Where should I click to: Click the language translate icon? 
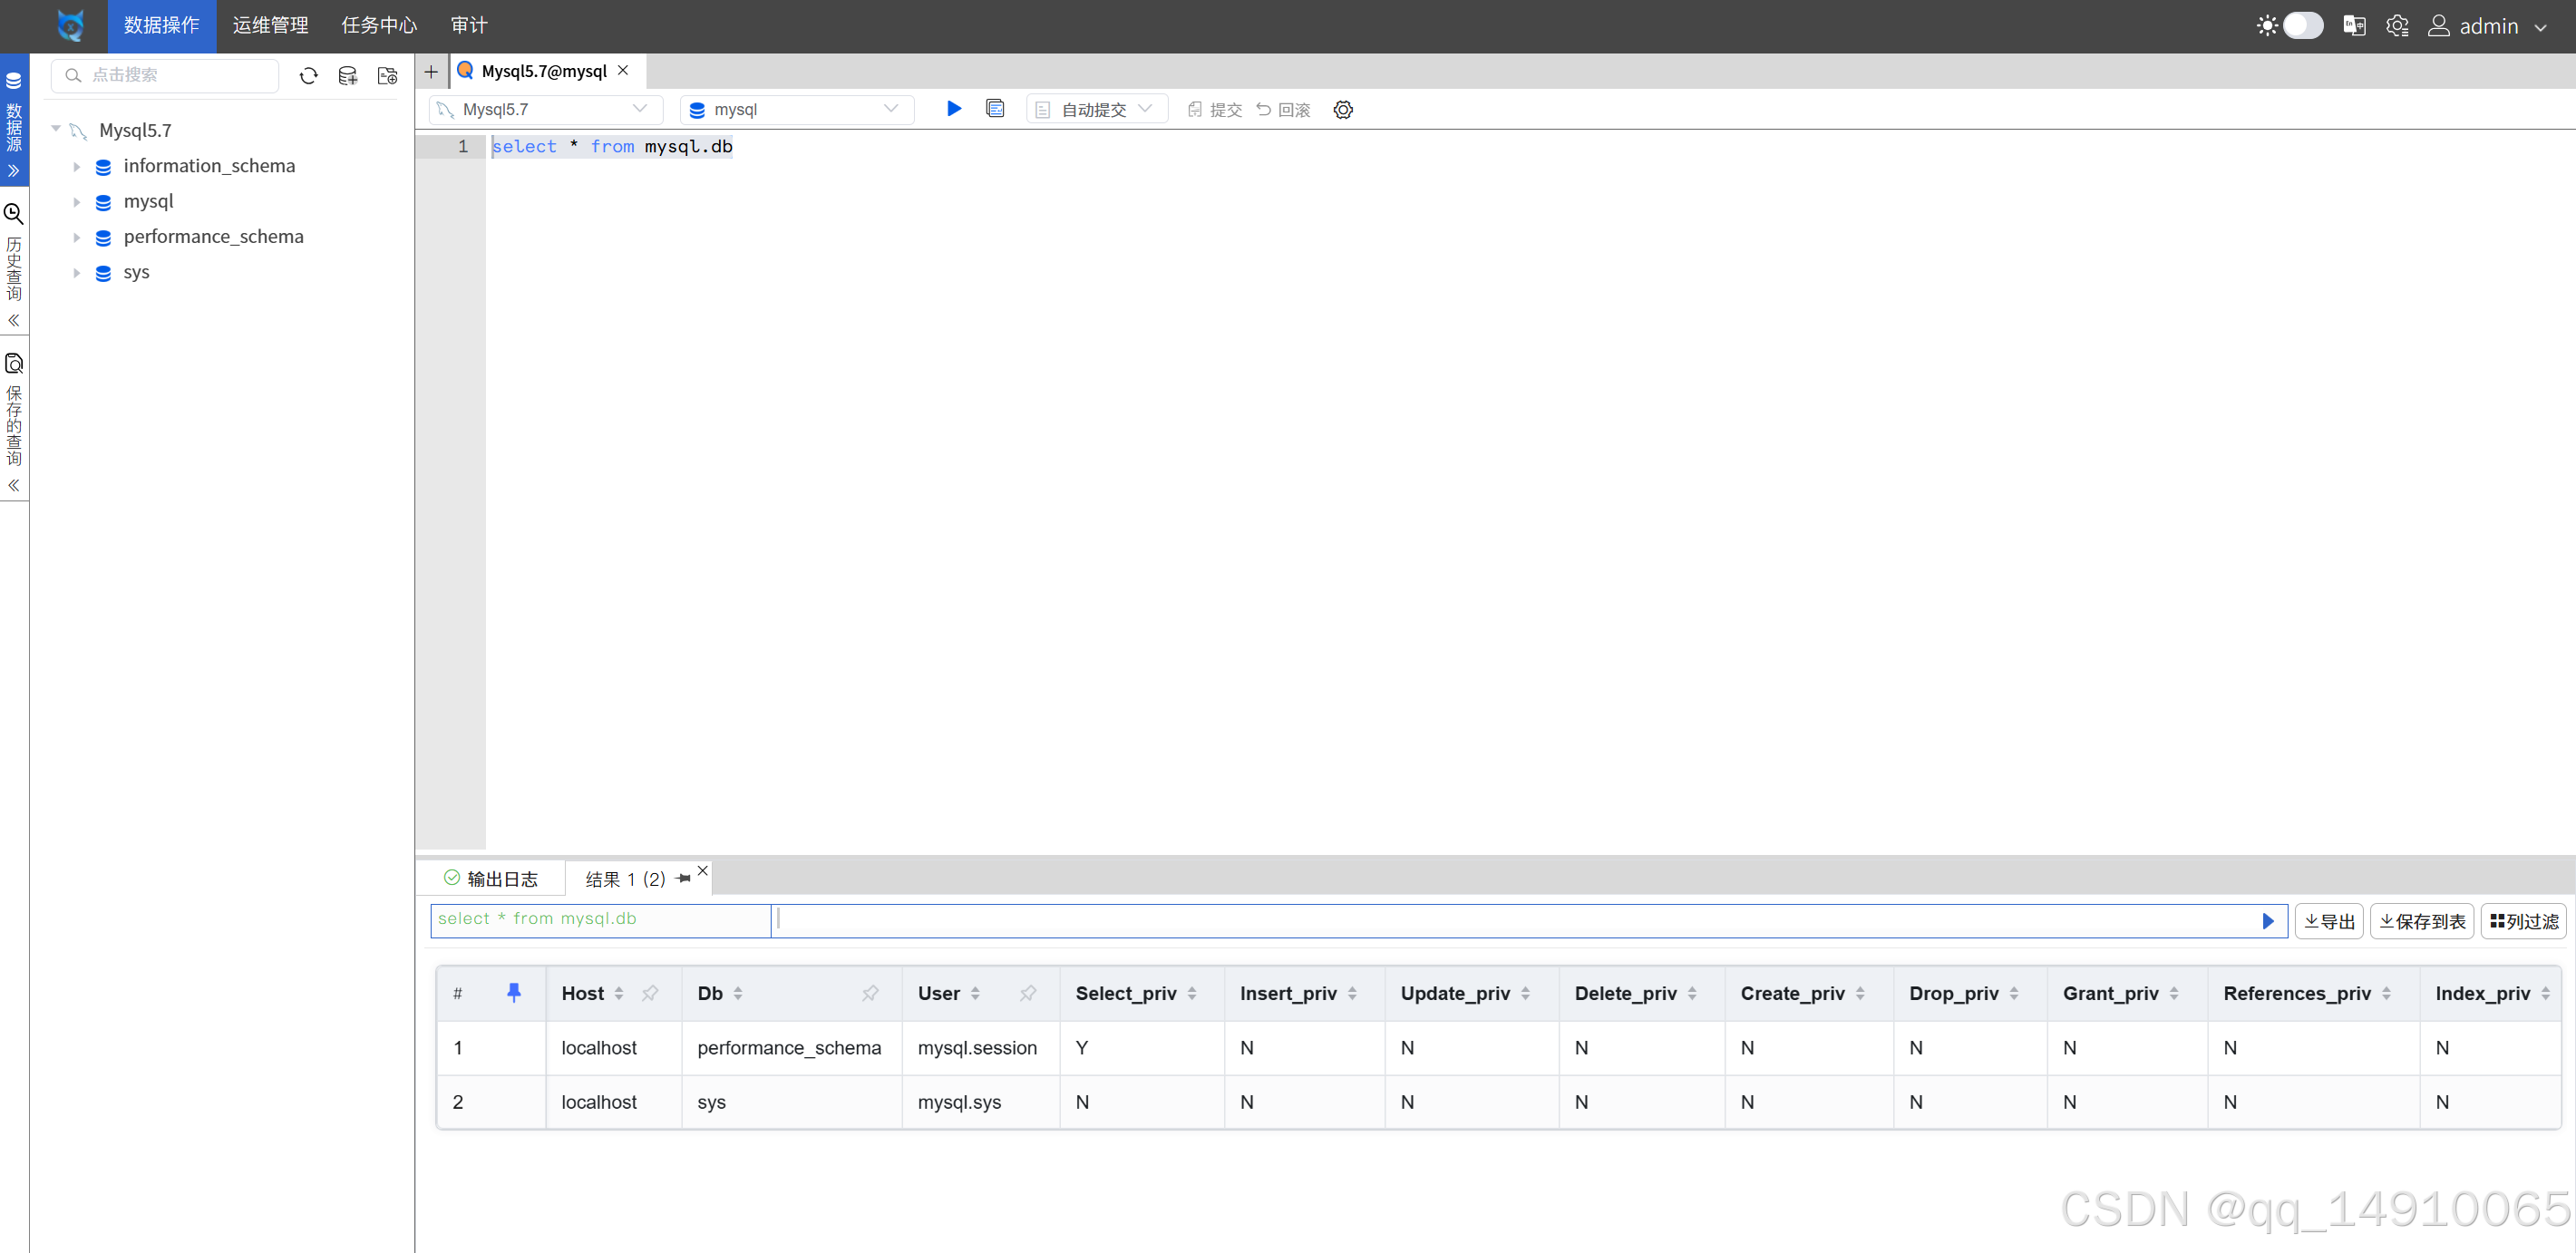point(2354,26)
